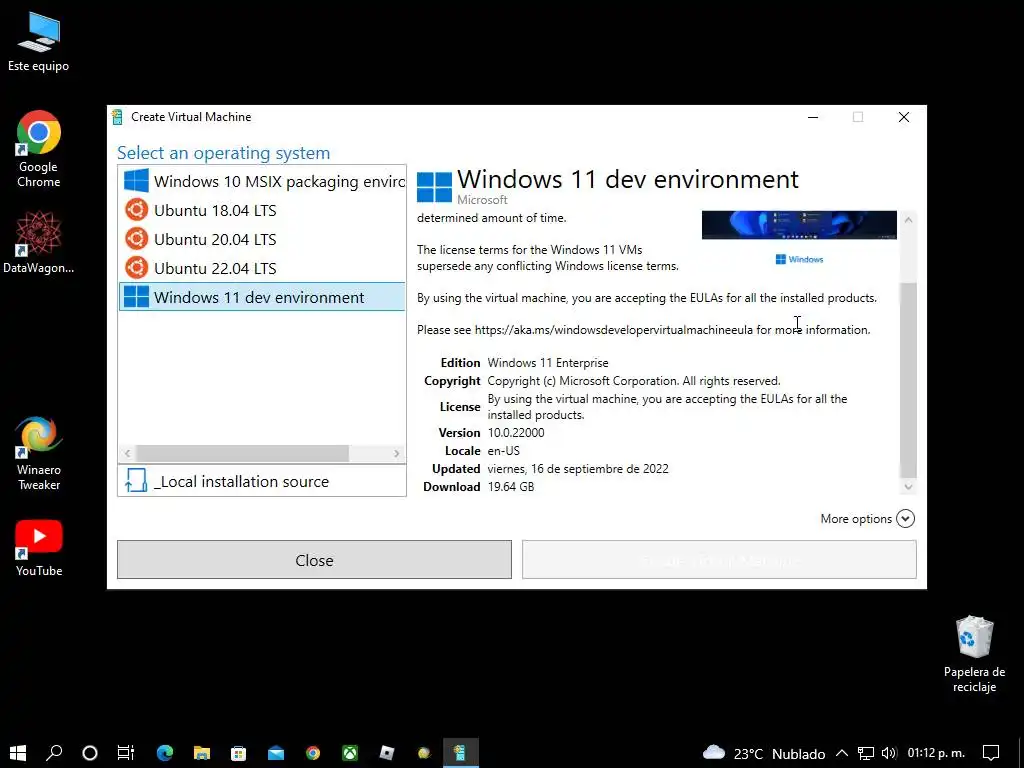1024x768 pixels.
Task: Open YouTube desktop shortcut
Action: [x=39, y=549]
